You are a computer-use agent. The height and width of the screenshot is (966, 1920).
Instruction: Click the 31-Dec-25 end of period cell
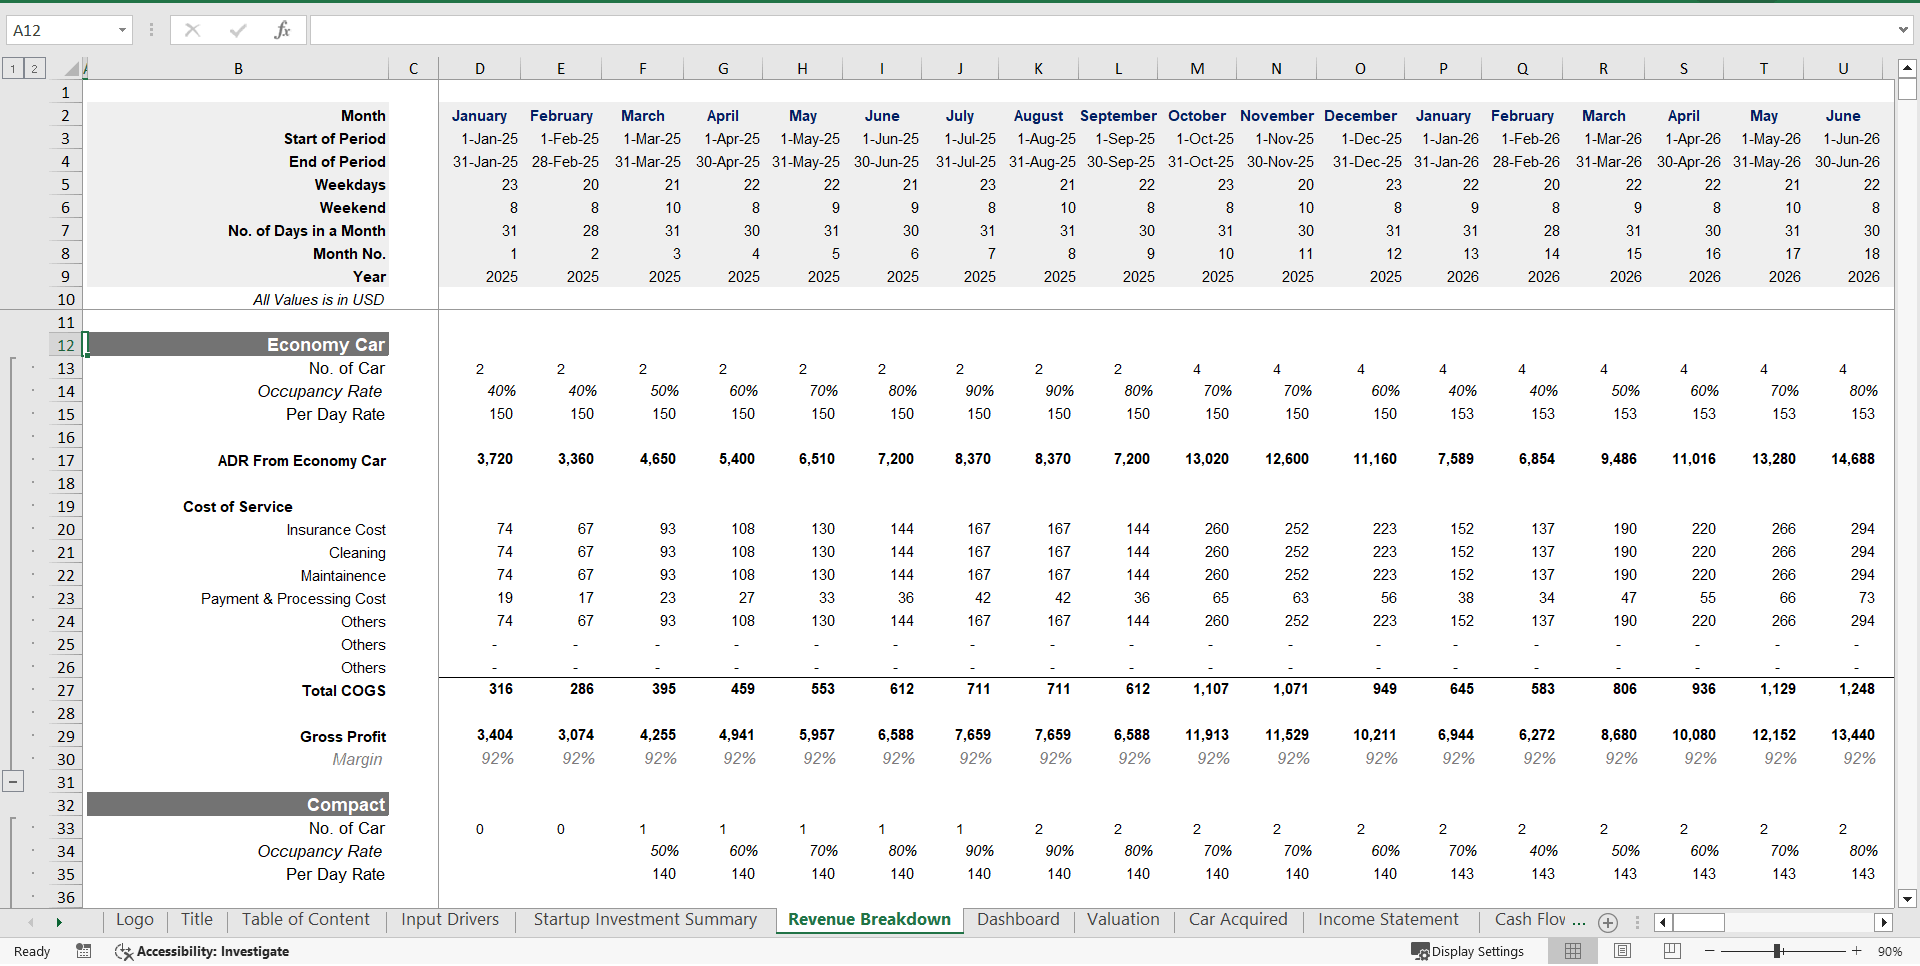(x=1371, y=162)
